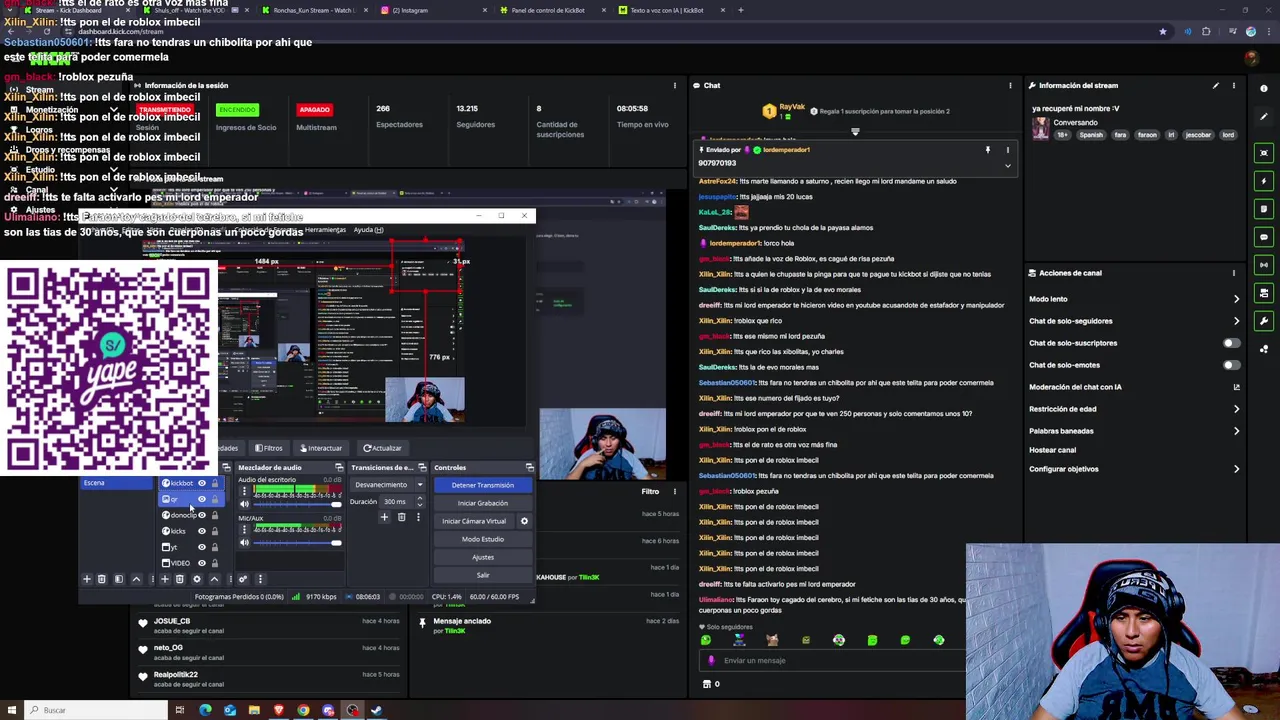
Task: Add a transition with plus icon
Action: pyautogui.click(x=384, y=517)
